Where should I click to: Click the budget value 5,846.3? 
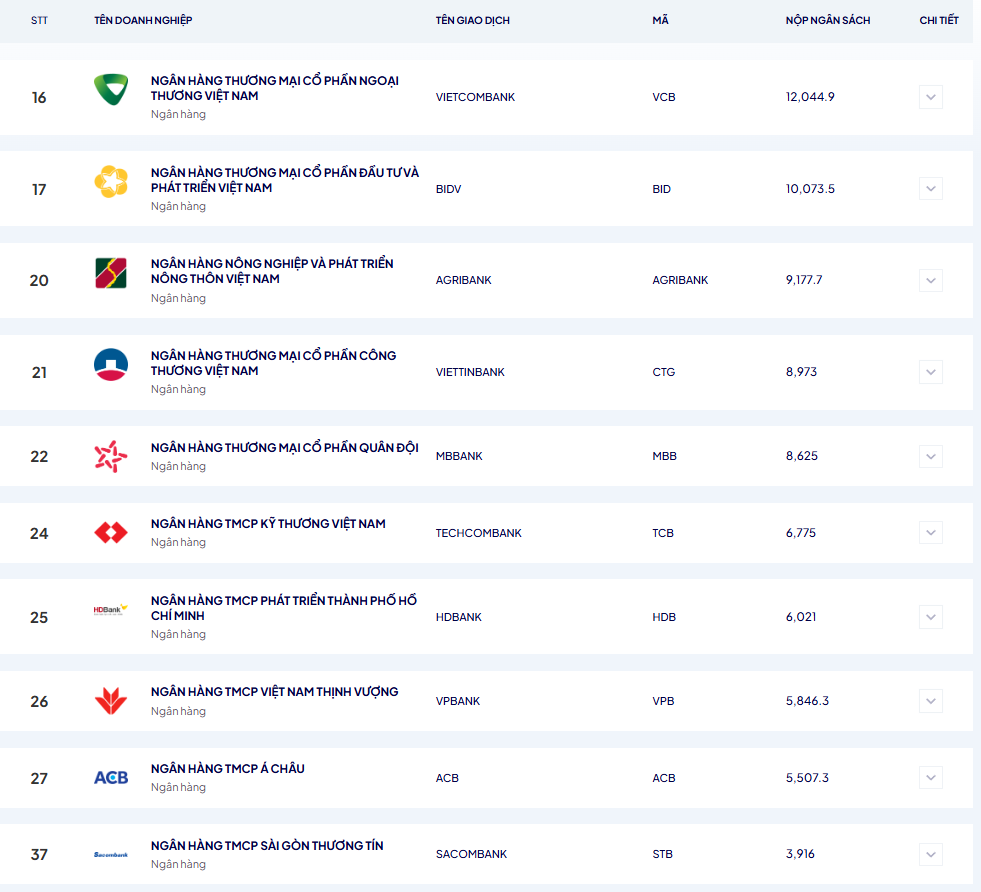coord(807,701)
